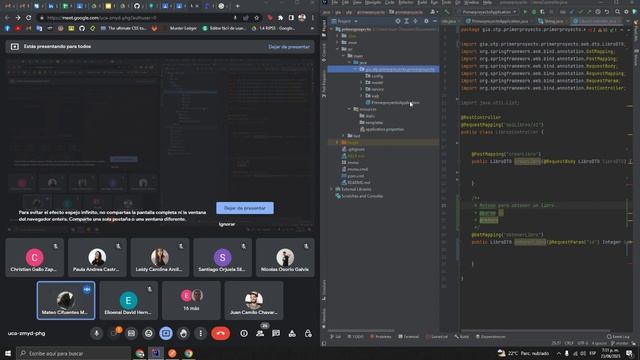Open the emoji reactions button in Meet
This screenshot has height=360, width=640.
pyautogui.click(x=149, y=333)
